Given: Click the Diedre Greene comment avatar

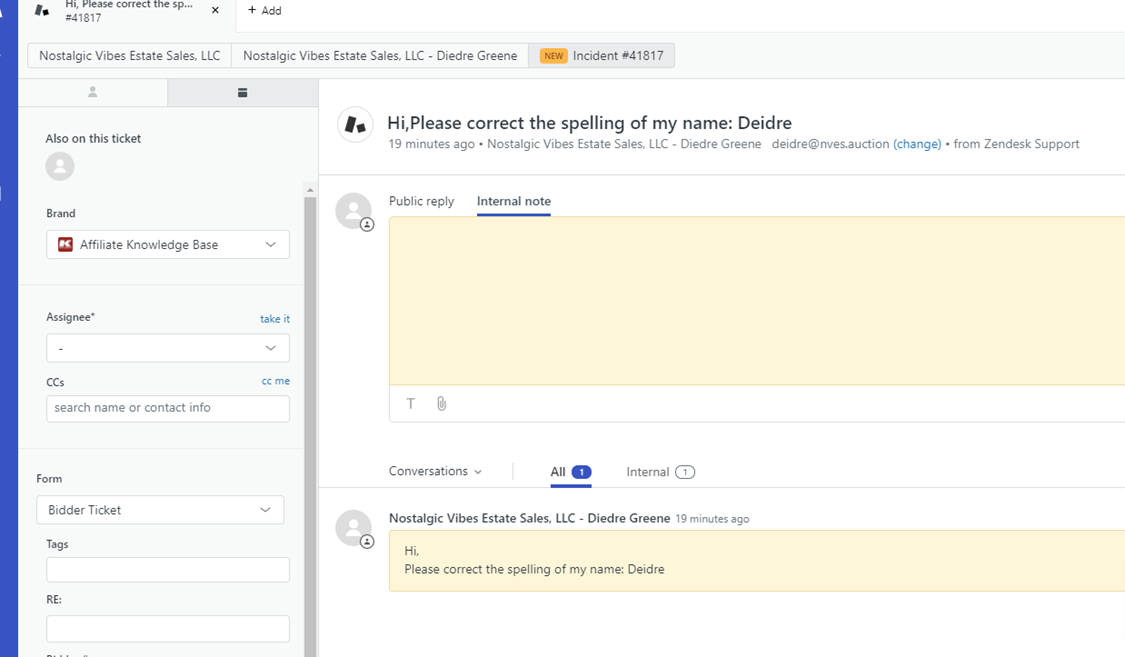Looking at the screenshot, I should pos(354,528).
